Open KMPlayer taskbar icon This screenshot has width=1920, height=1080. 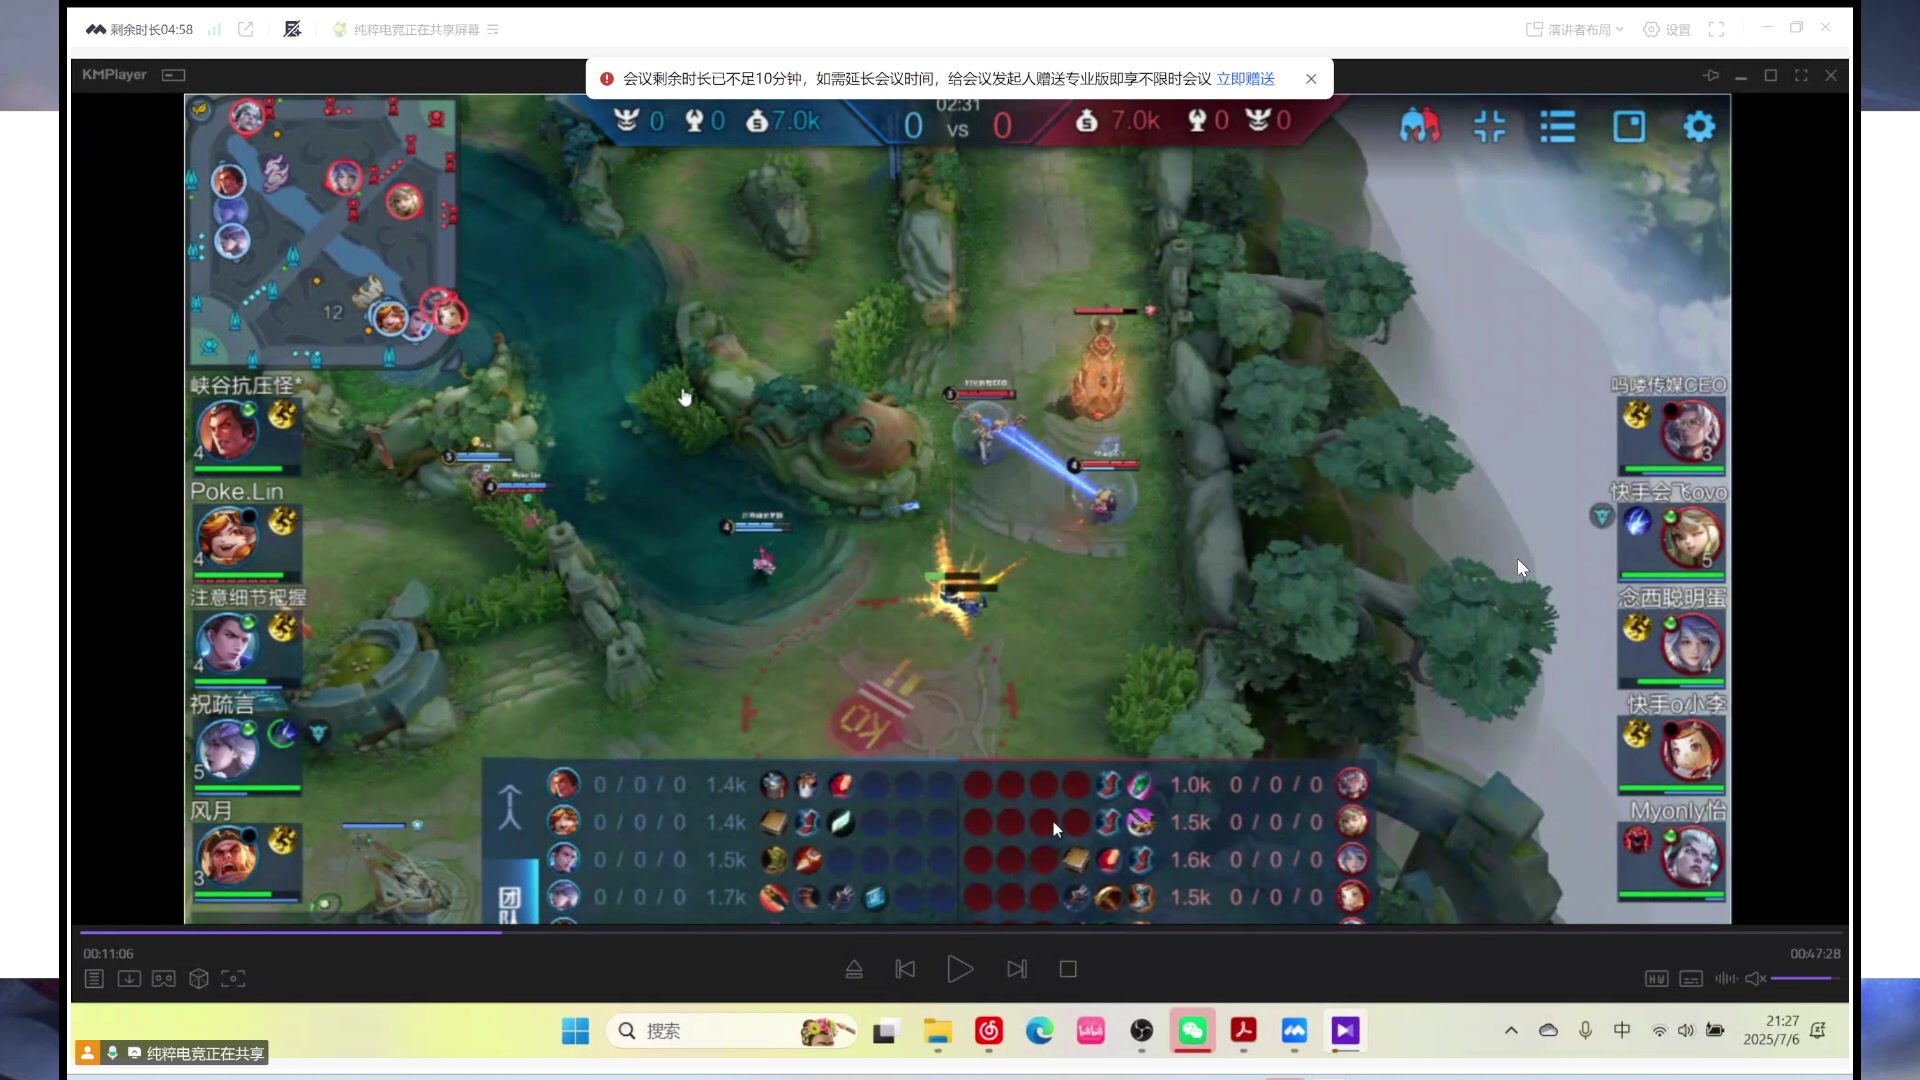1345,1031
